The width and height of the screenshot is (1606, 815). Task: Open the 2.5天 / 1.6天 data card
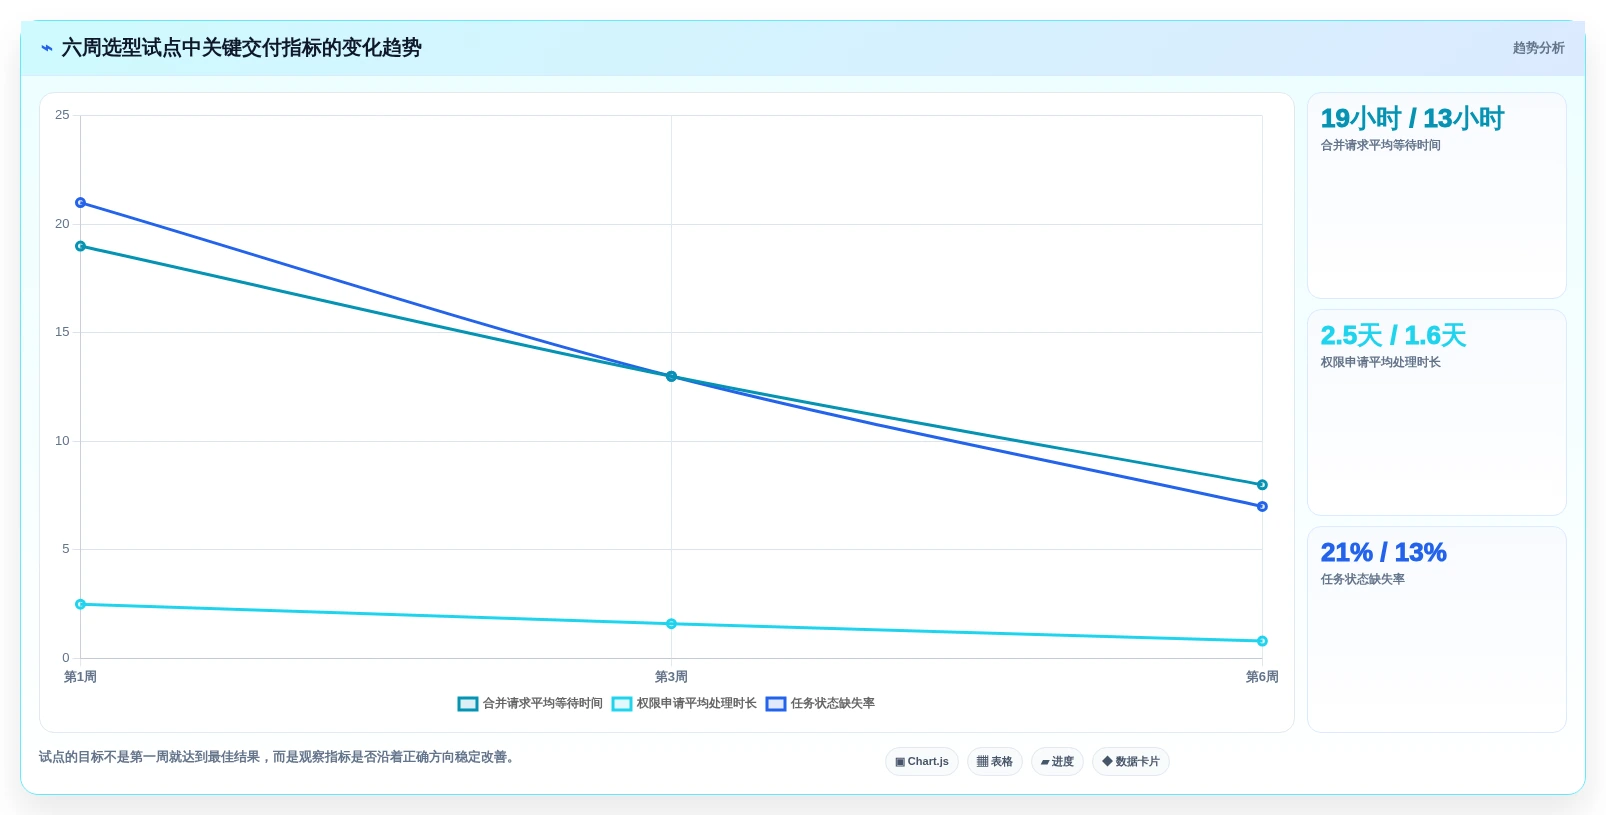[x=1437, y=413]
